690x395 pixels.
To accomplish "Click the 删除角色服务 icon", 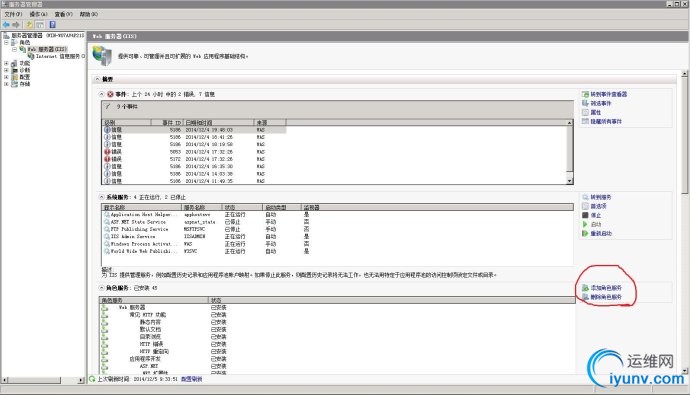I will coord(585,297).
